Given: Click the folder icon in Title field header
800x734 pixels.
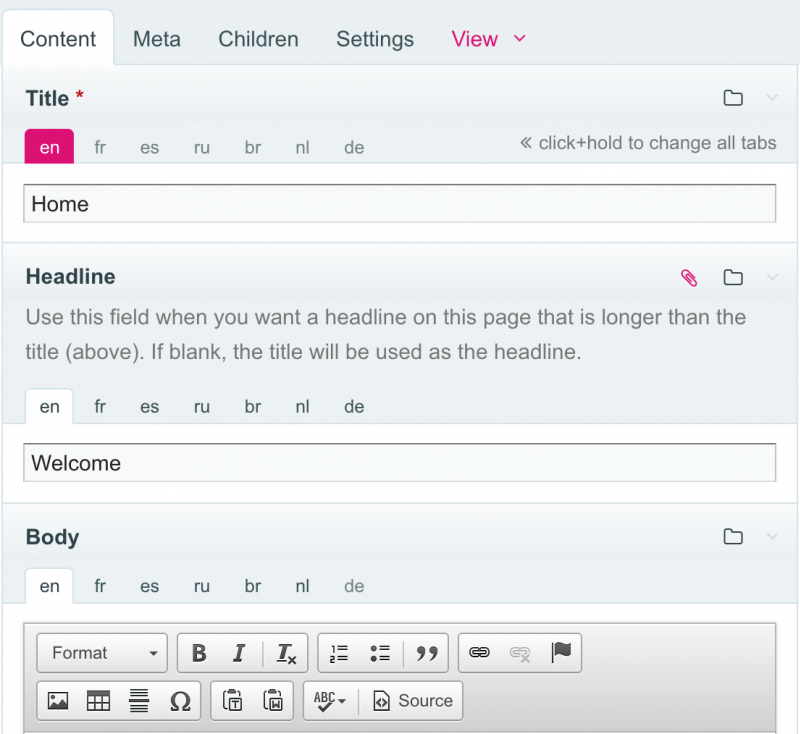Looking at the screenshot, I should 733,98.
